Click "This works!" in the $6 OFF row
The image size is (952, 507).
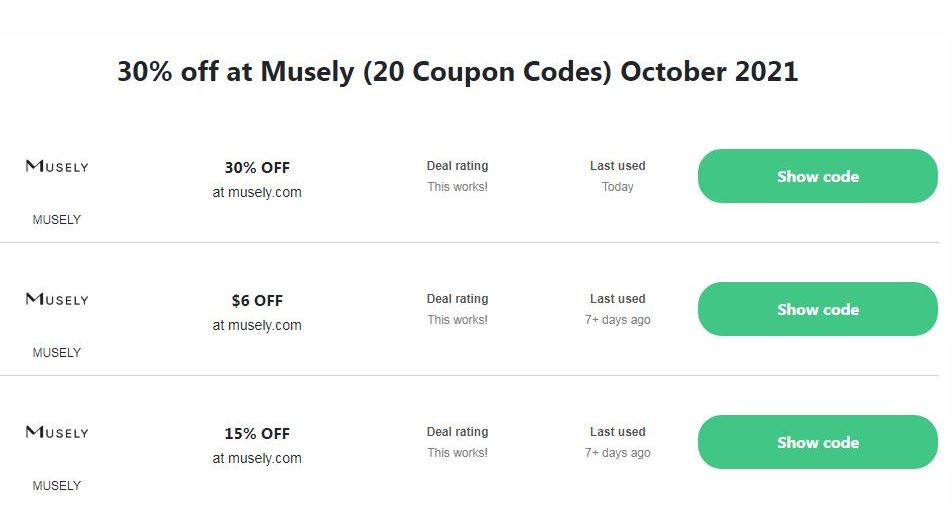[x=457, y=320]
